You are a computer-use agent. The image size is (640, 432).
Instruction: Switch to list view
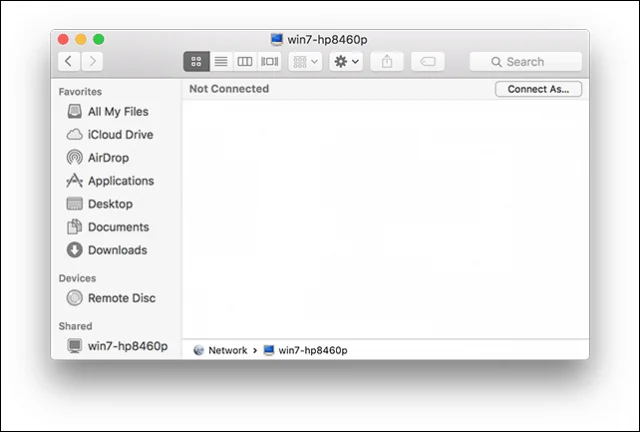coord(221,62)
